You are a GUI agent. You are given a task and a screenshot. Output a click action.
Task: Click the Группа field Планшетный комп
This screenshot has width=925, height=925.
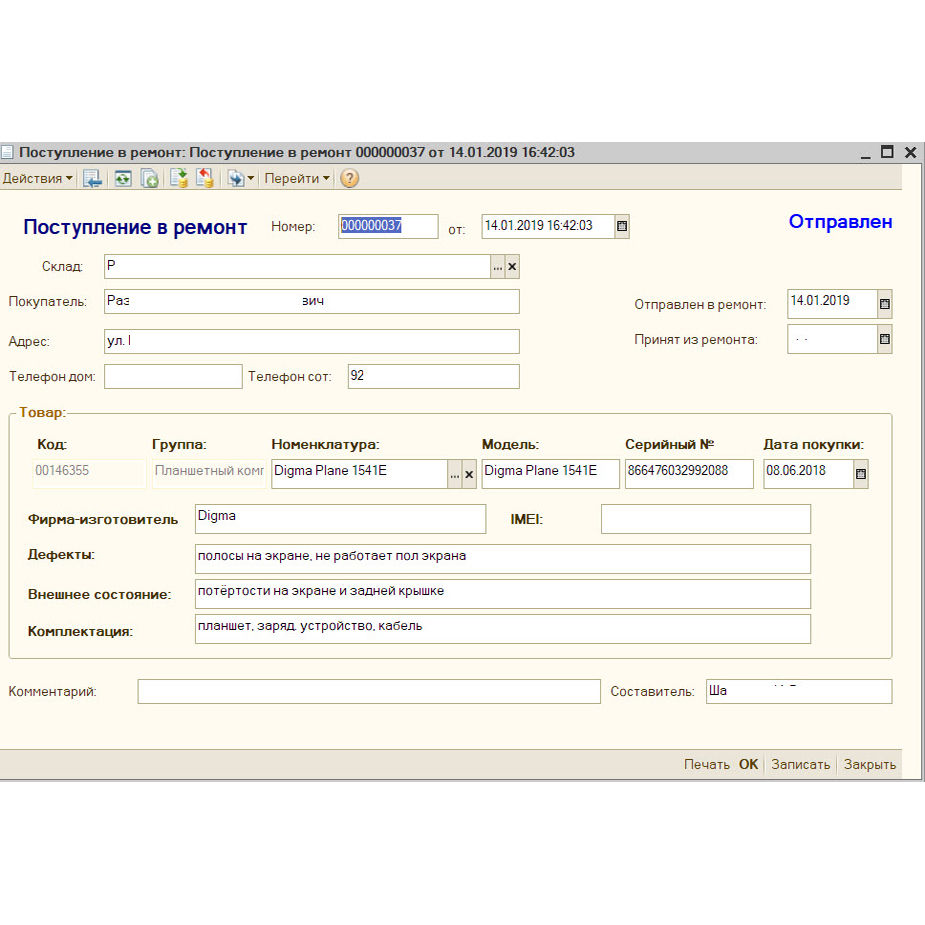[x=209, y=474]
